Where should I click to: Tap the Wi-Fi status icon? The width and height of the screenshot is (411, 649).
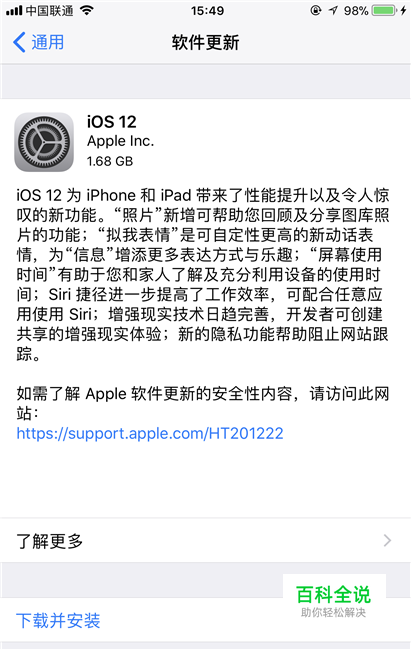(x=87, y=10)
